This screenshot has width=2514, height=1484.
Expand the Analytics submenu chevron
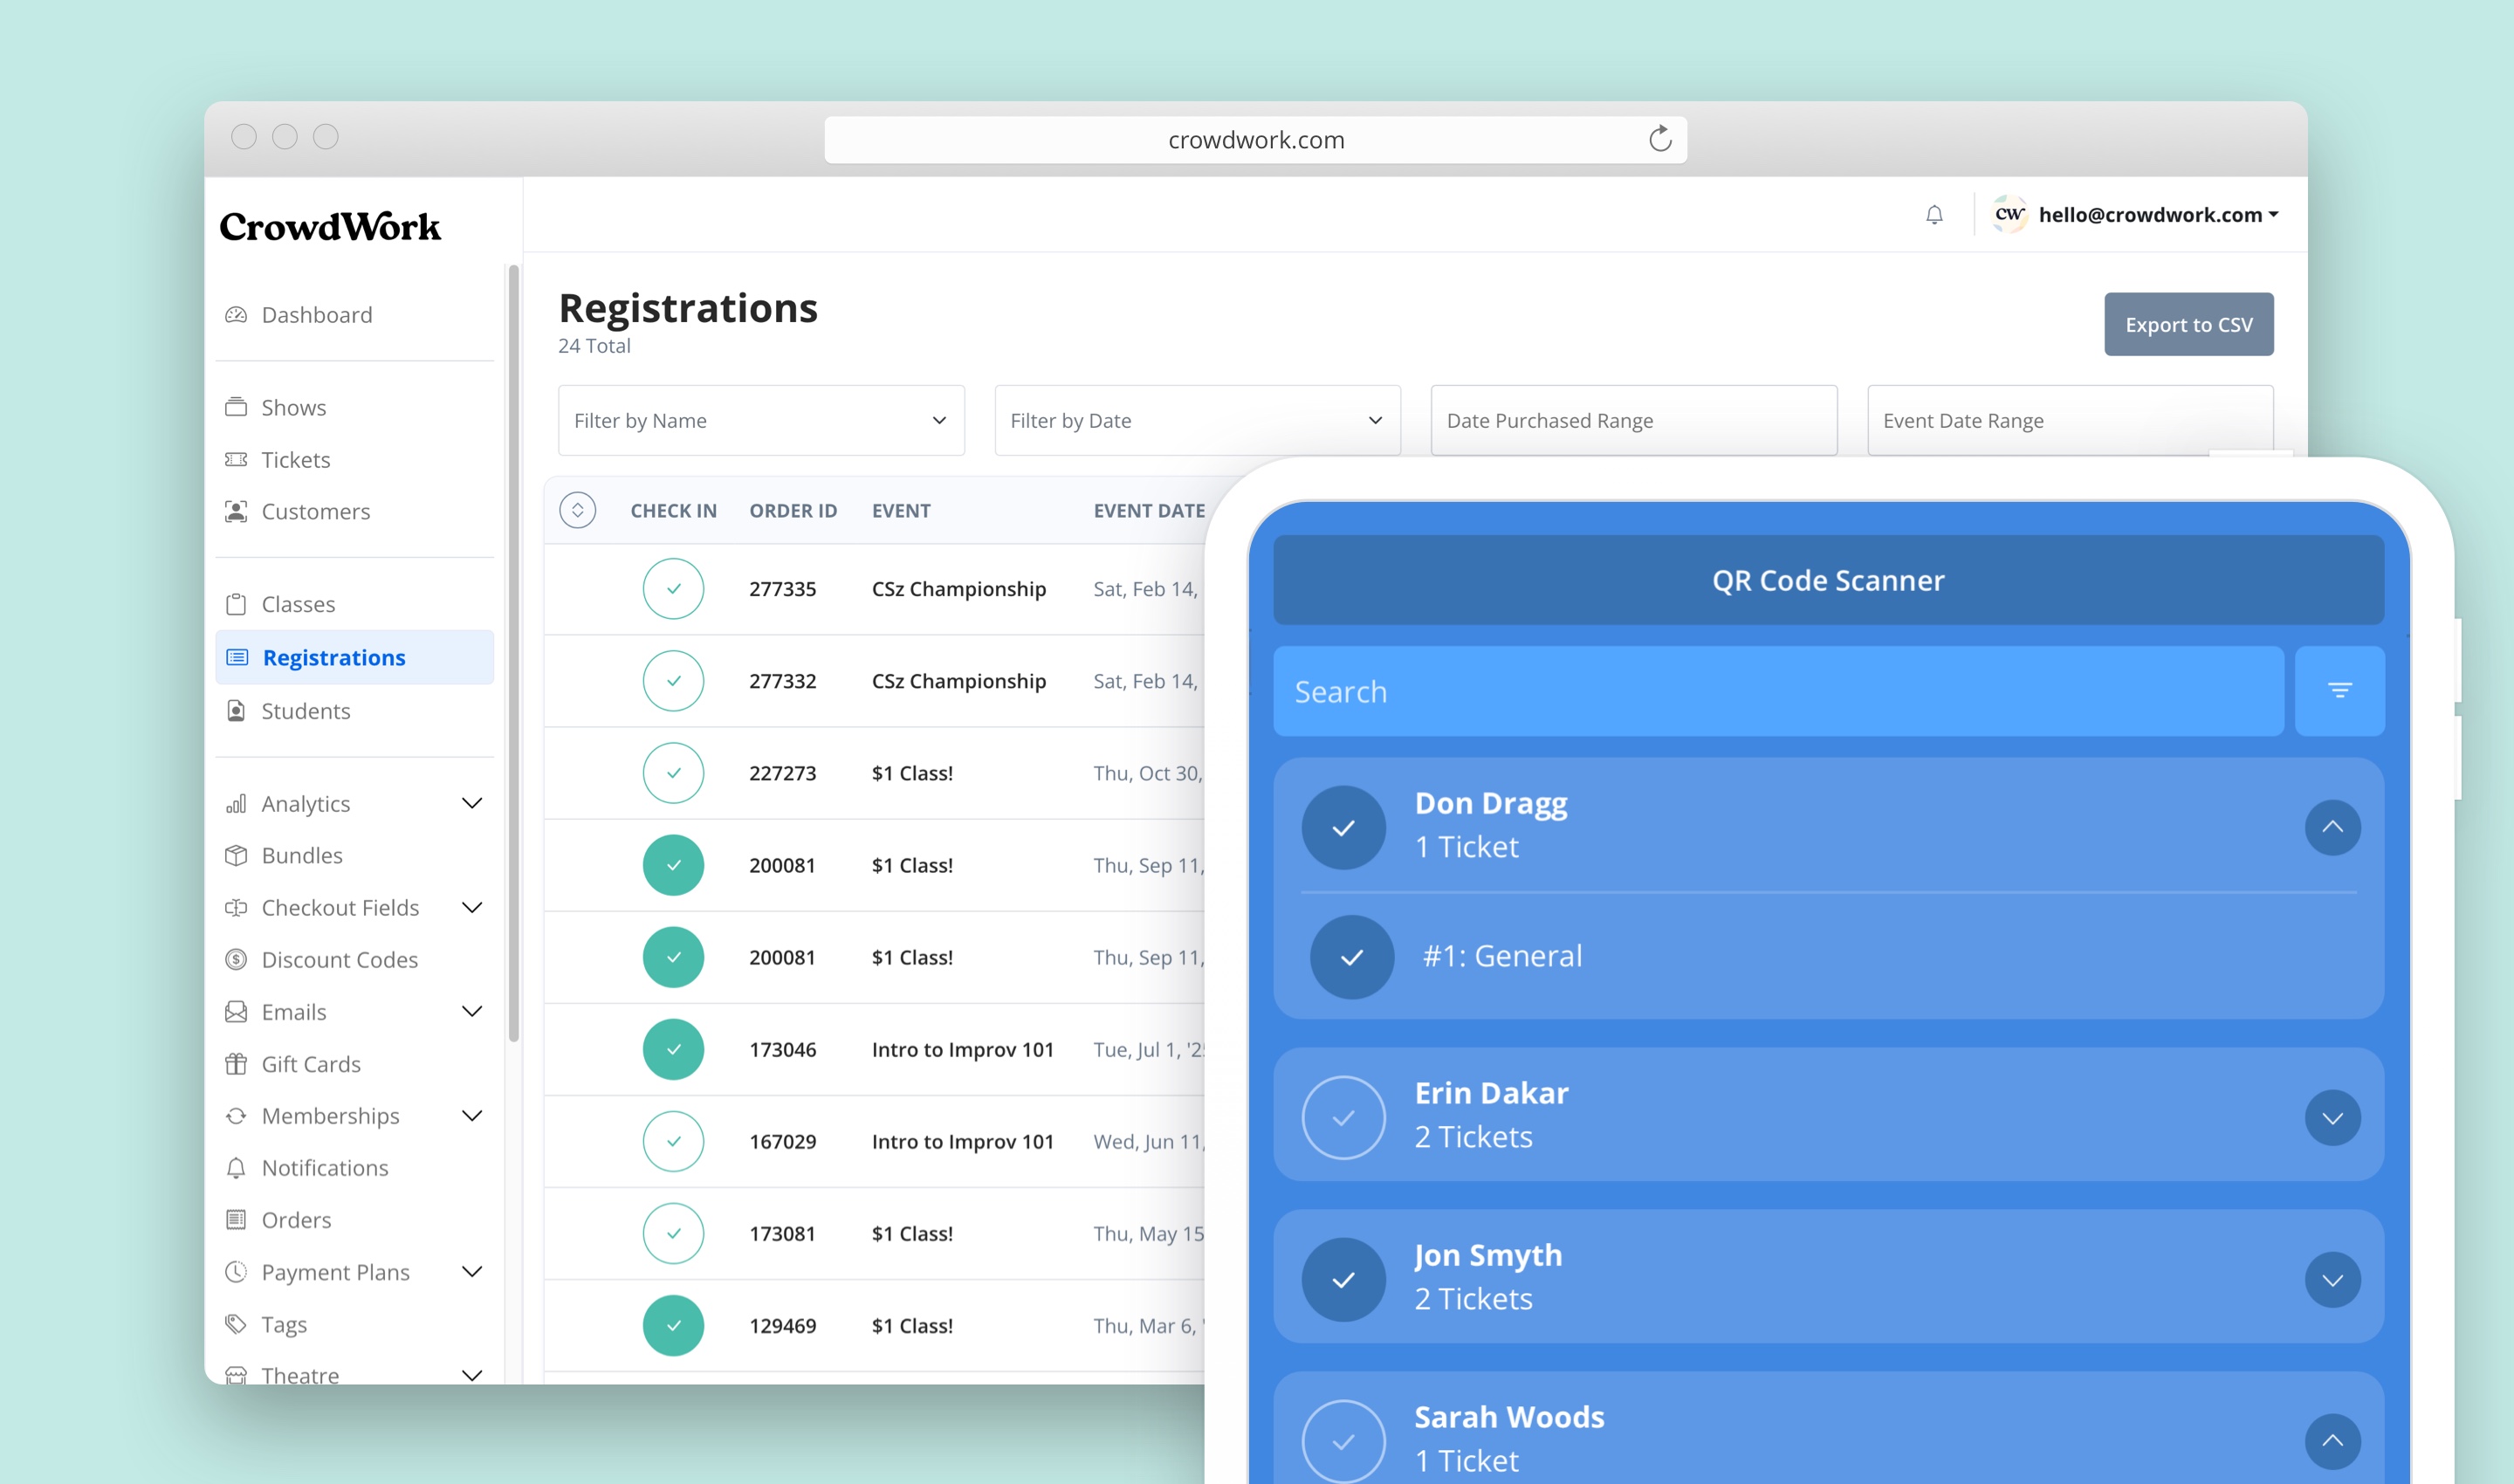point(472,803)
